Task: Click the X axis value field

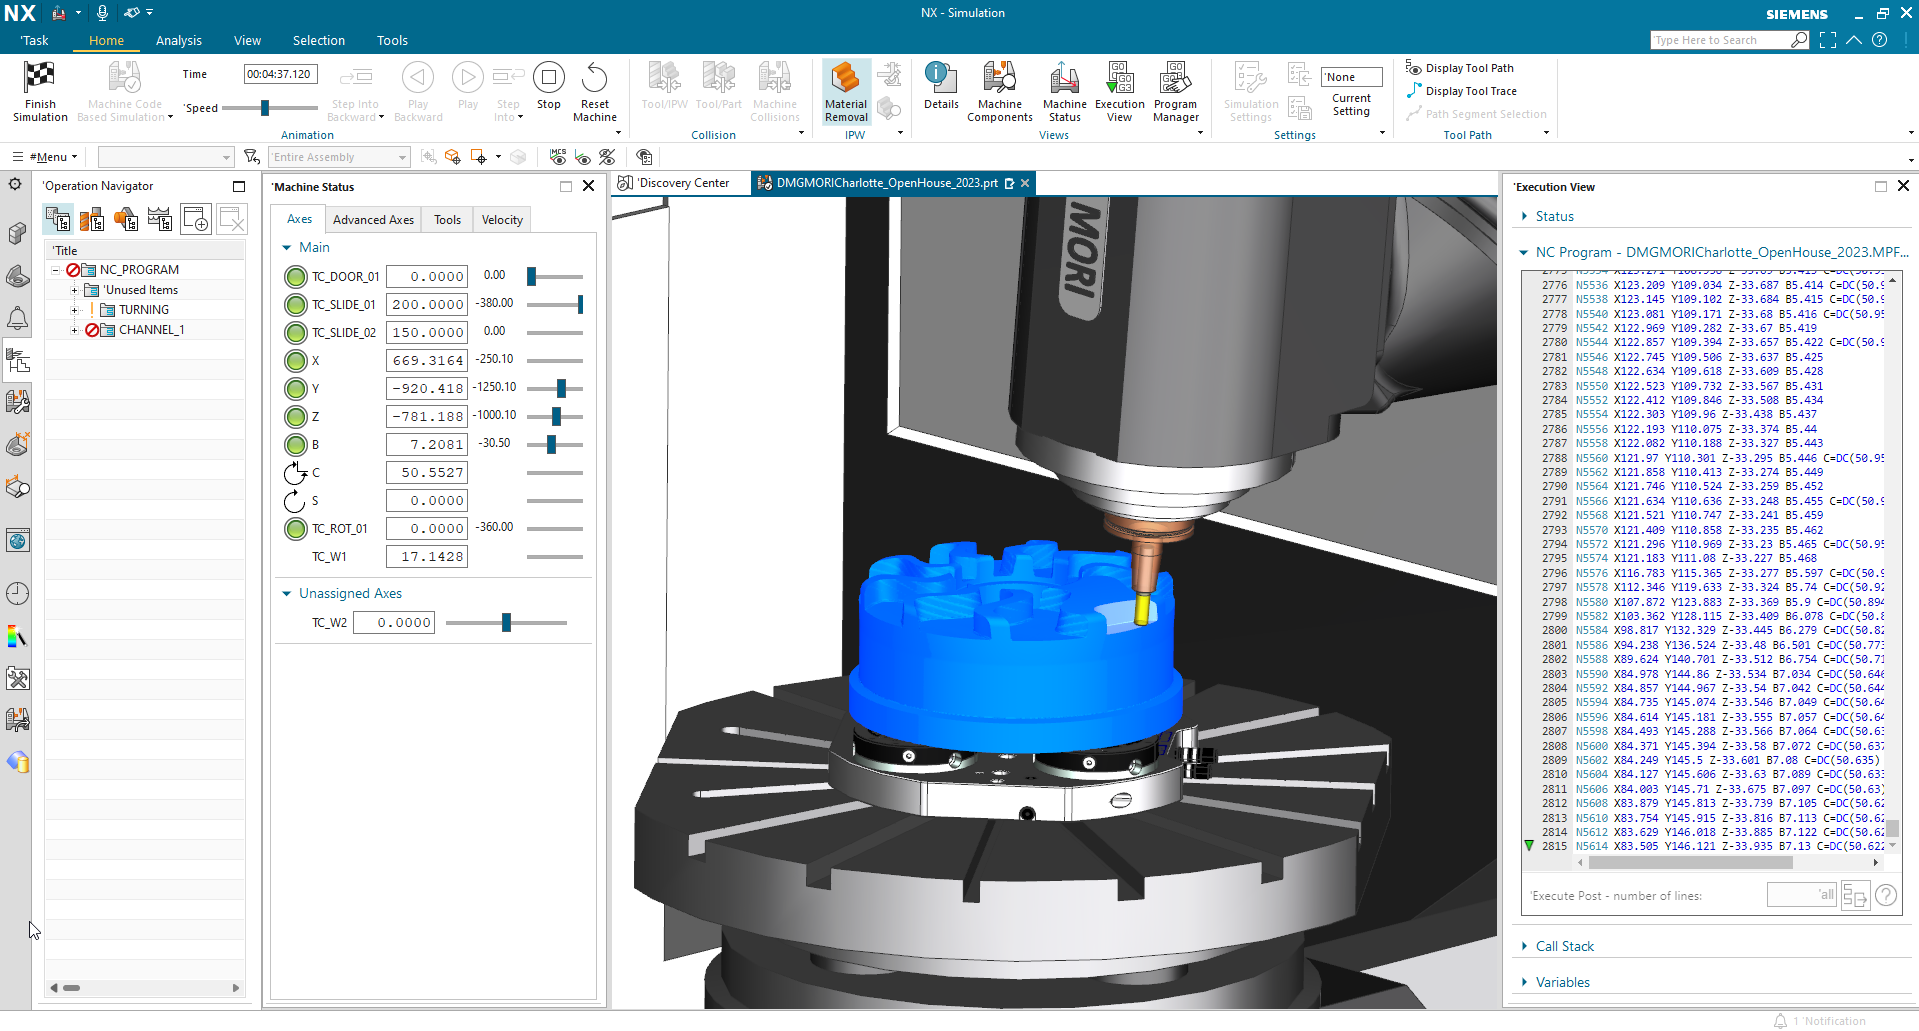Action: tap(427, 361)
